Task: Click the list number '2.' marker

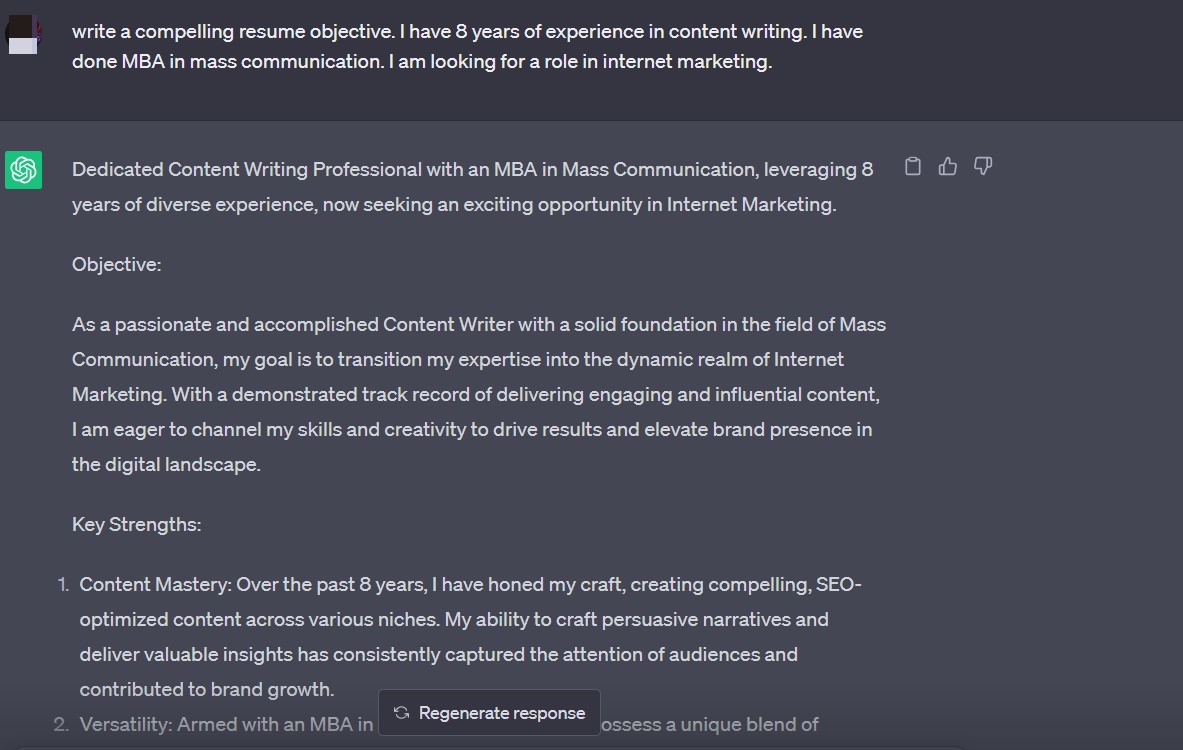Action: tap(61, 724)
